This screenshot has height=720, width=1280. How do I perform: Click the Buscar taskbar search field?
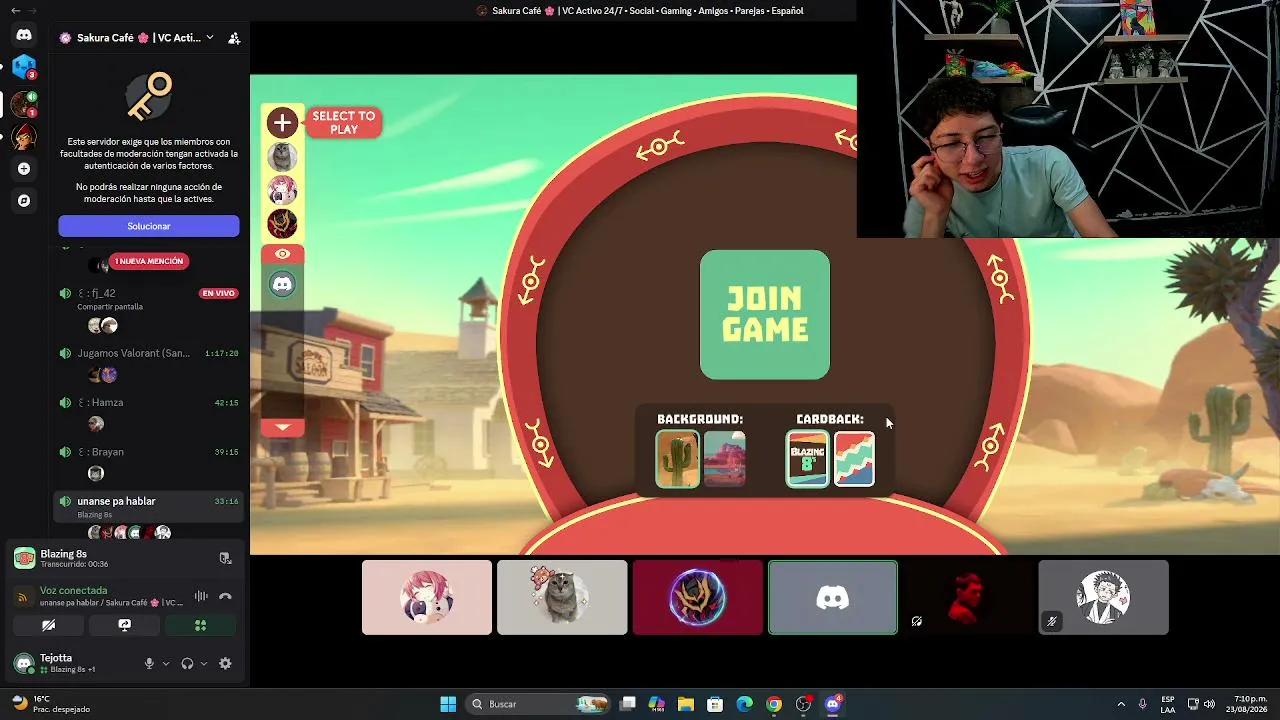(540, 704)
